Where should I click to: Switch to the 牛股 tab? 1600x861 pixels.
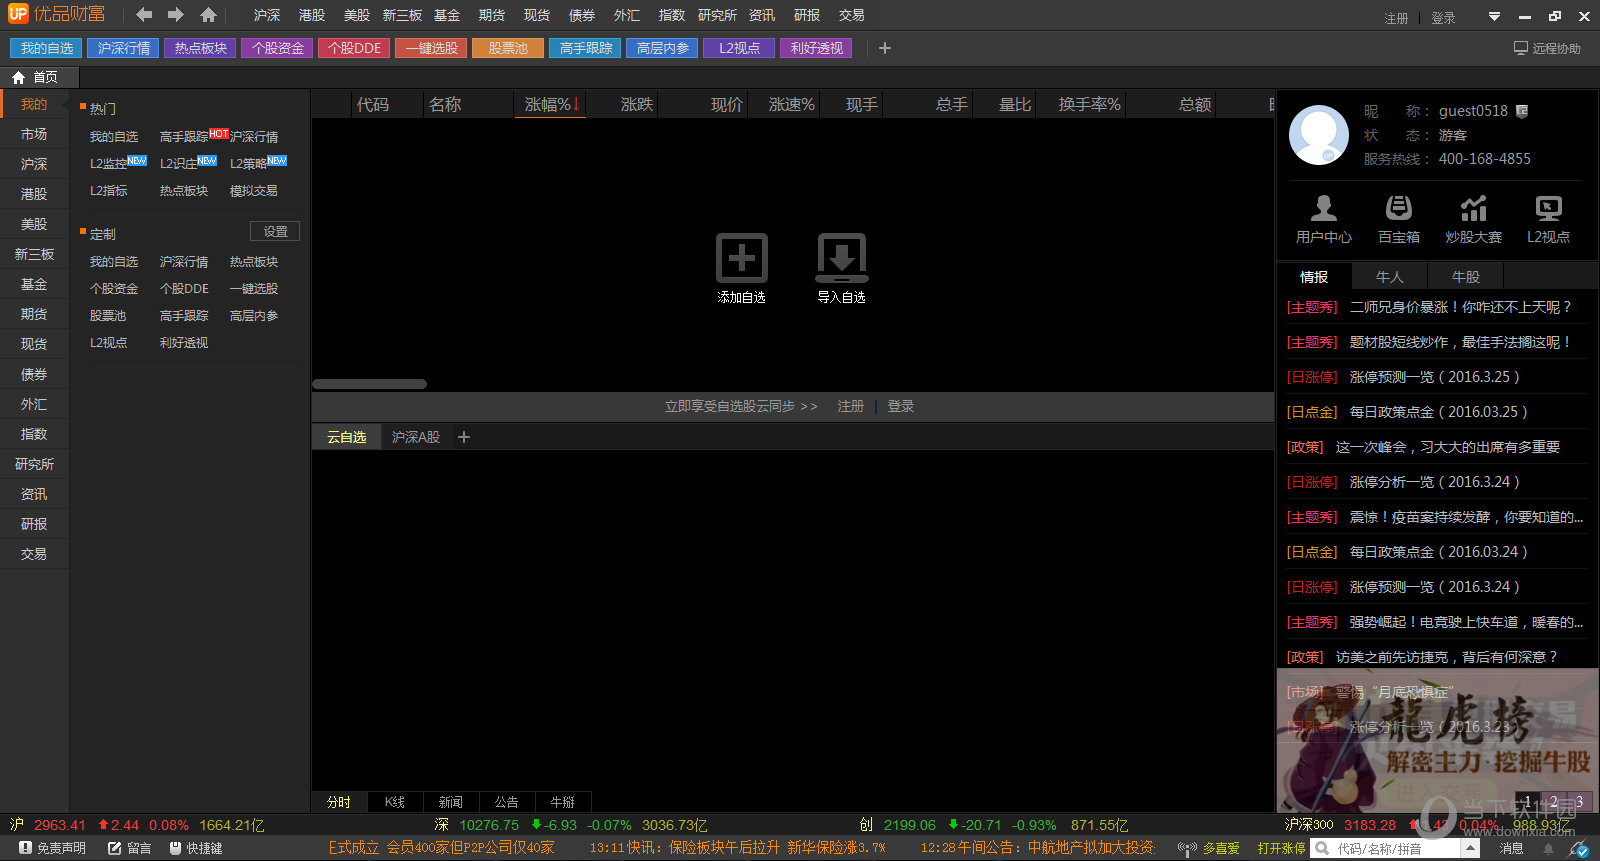coord(1466,277)
